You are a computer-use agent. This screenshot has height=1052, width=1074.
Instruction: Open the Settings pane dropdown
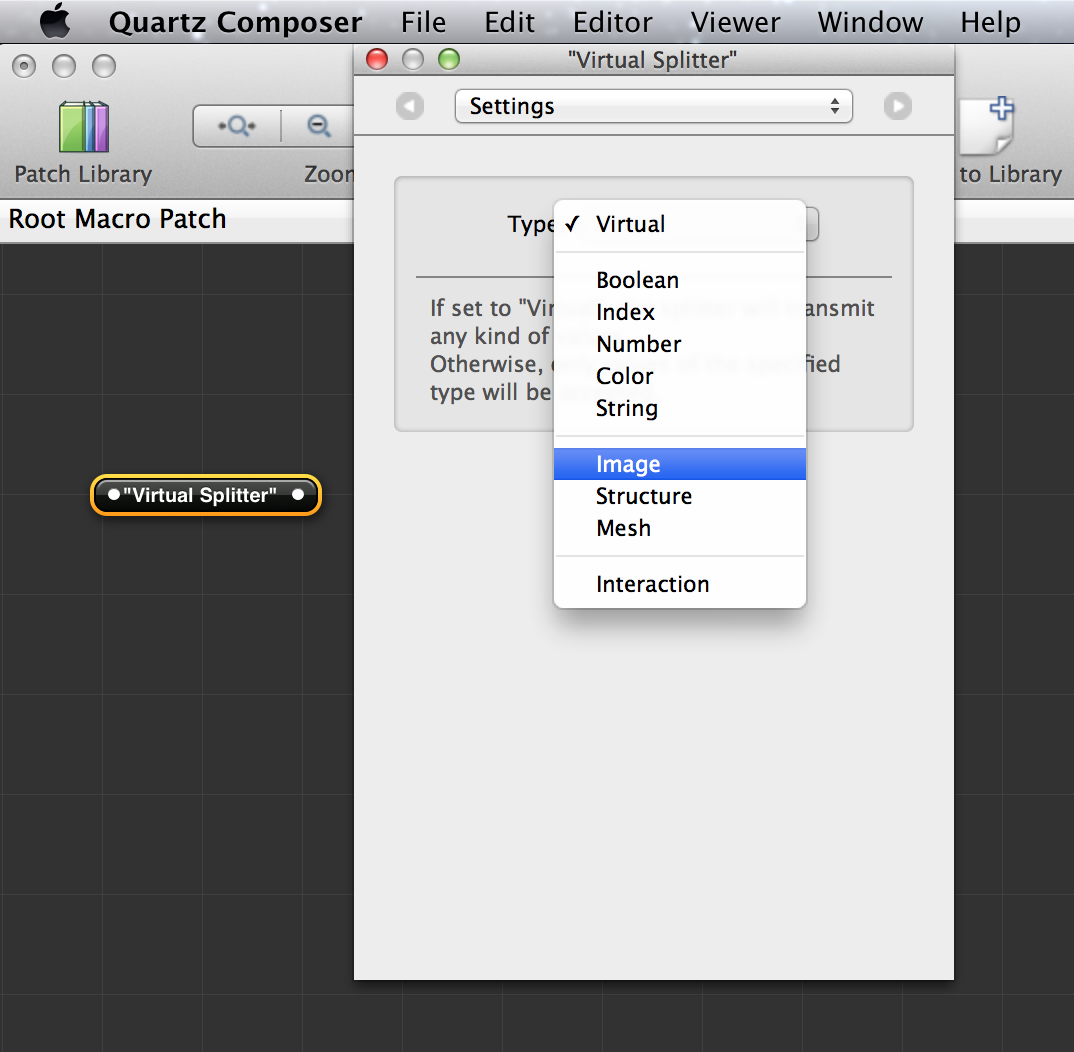[x=653, y=106]
